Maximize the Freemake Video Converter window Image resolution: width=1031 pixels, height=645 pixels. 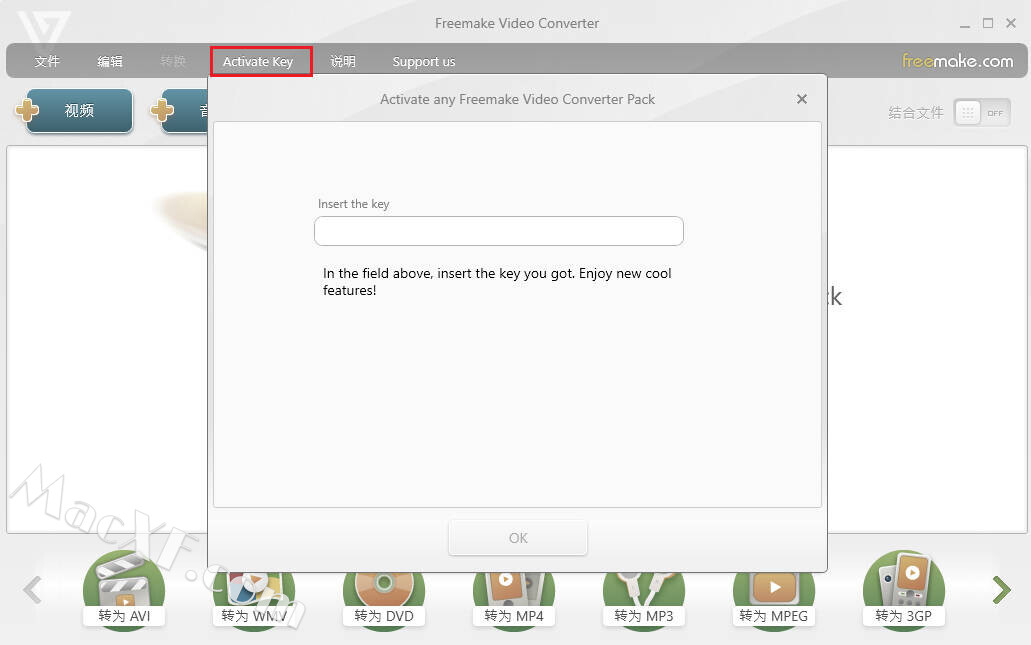[x=988, y=23]
